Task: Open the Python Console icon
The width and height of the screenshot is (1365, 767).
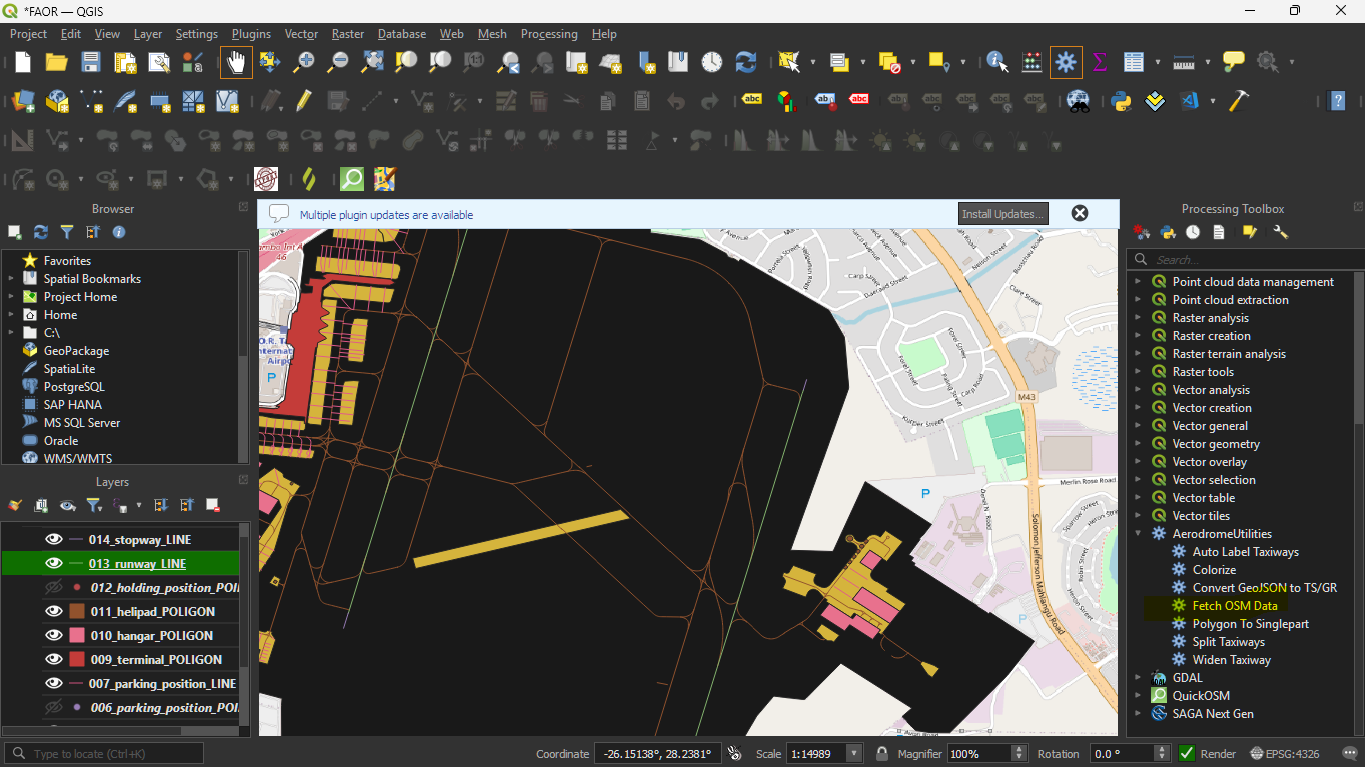Action: point(1121,101)
